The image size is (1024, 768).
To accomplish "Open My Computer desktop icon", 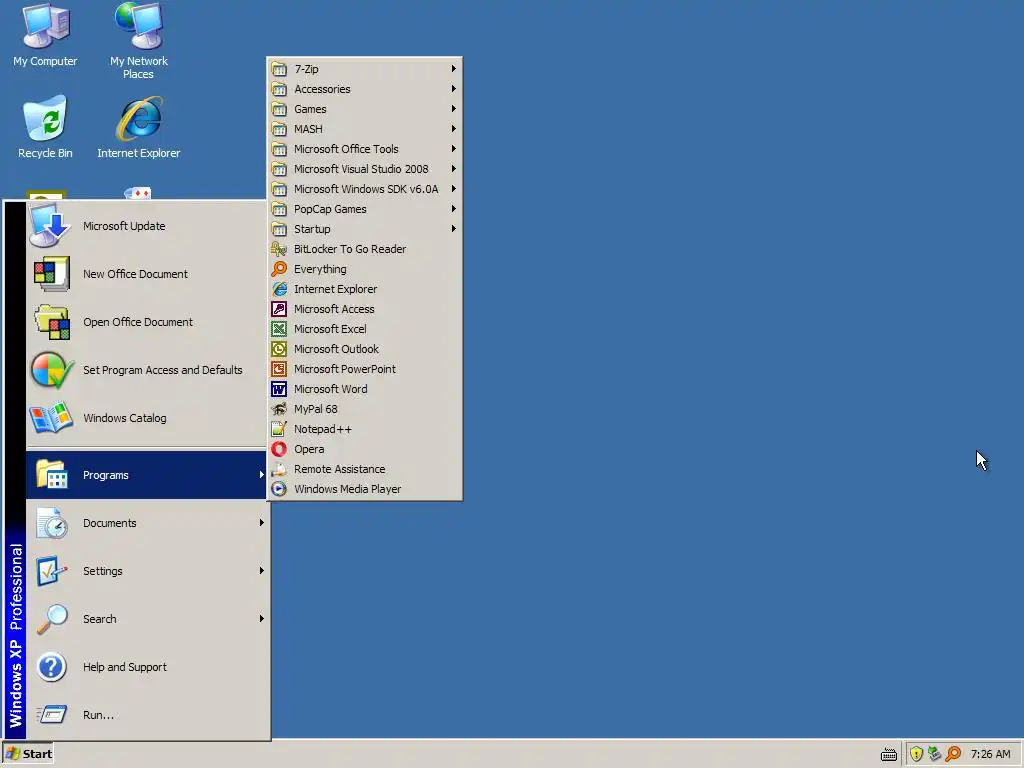I will coord(45,35).
